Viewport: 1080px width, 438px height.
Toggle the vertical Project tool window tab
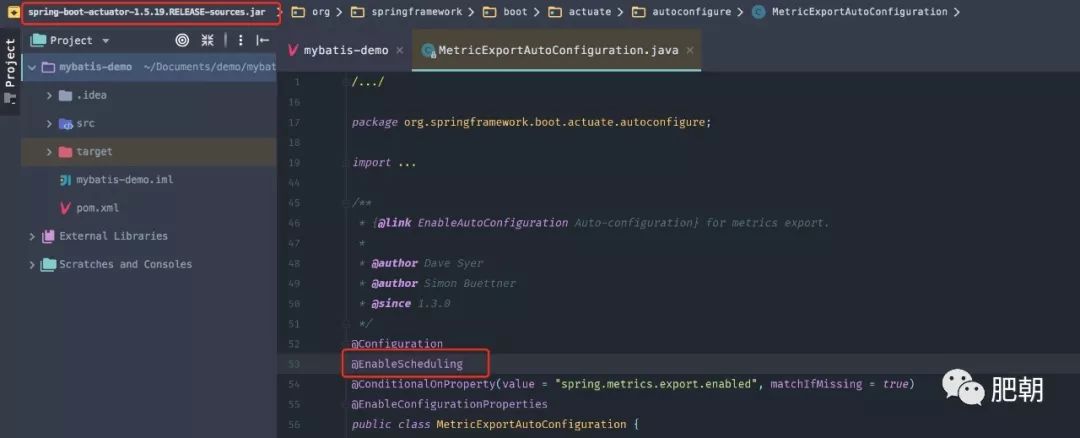(x=10, y=72)
